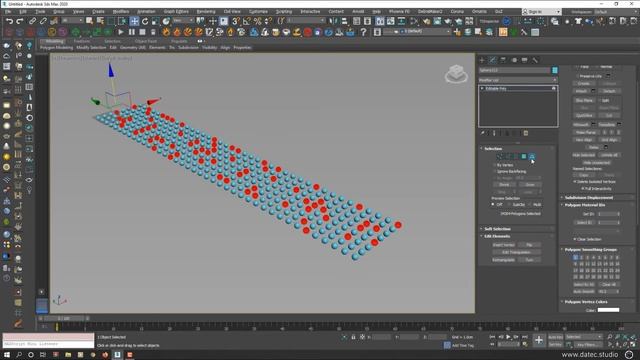Toggle the Clear Selection checkbox
The height and width of the screenshot is (360, 640).
(x=575, y=239)
